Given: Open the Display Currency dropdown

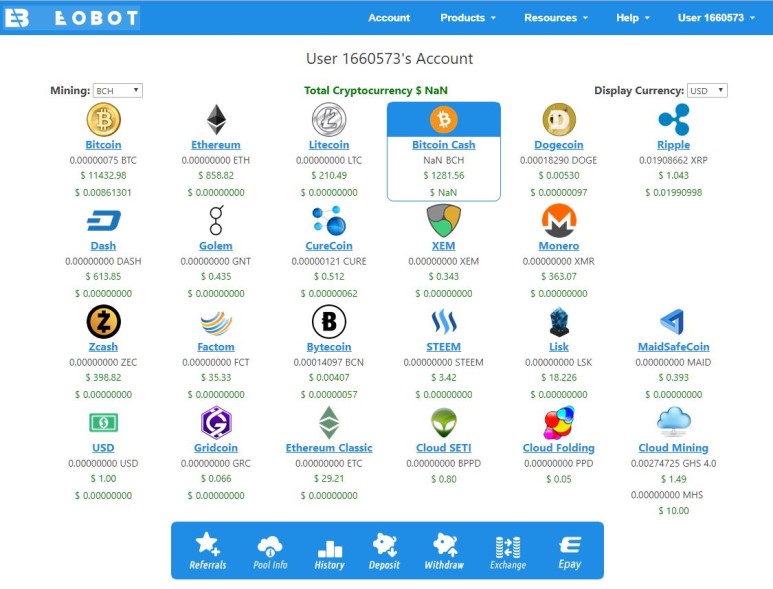Looking at the screenshot, I should [x=707, y=91].
